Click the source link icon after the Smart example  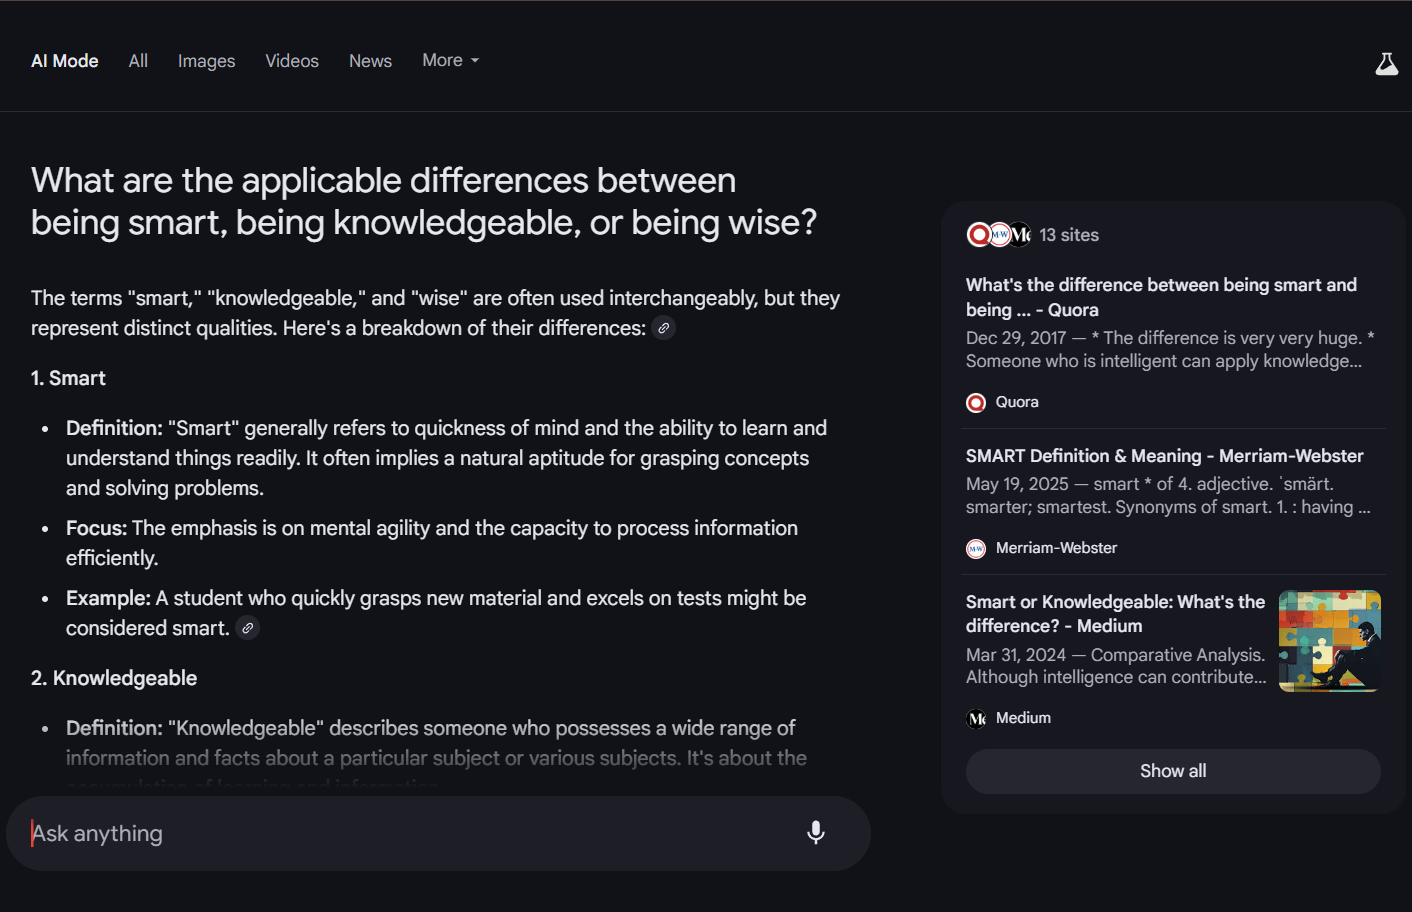click(x=247, y=628)
